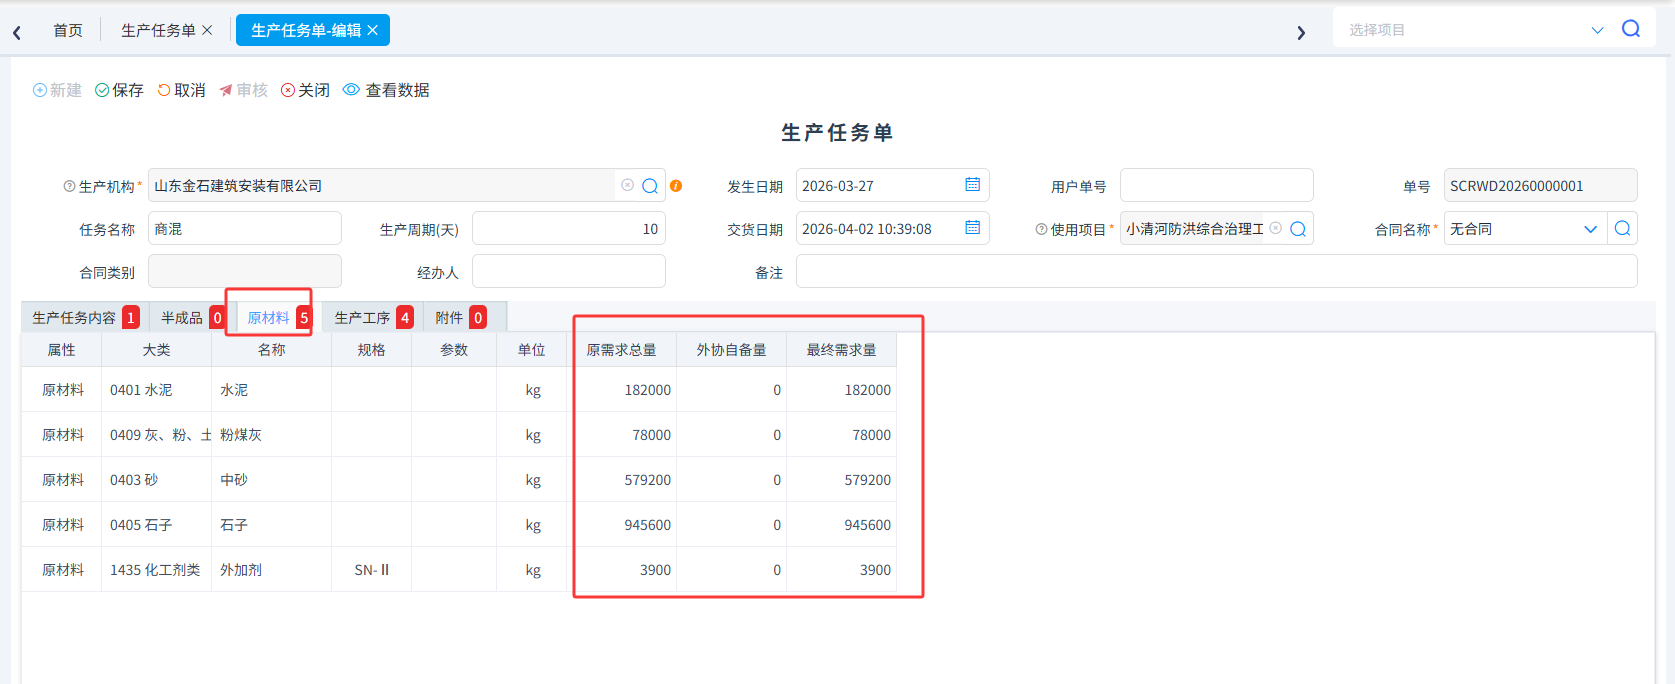Viewport: 1675px width, 684px height.
Task: Expand the 合同名称 dropdown arrow
Action: tap(1590, 229)
